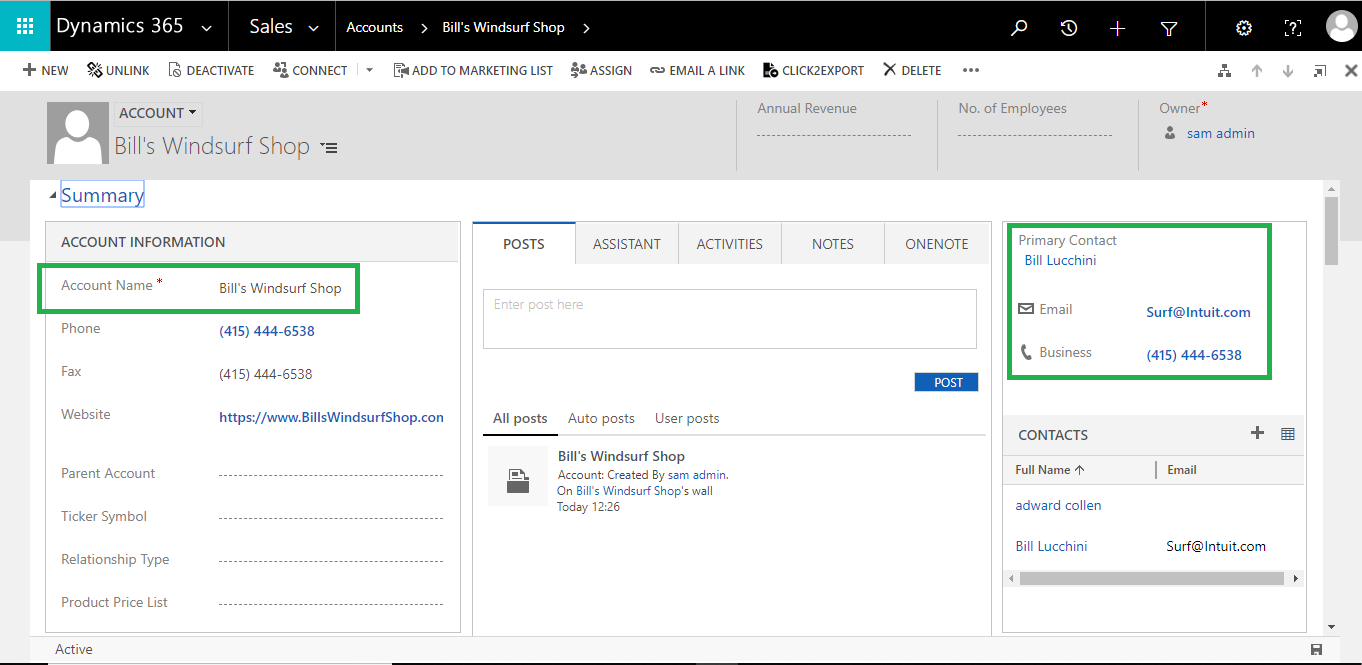1362x665 pixels.
Task: Open the website link https://www.BillsWindsurfShop
Action: (x=331, y=417)
